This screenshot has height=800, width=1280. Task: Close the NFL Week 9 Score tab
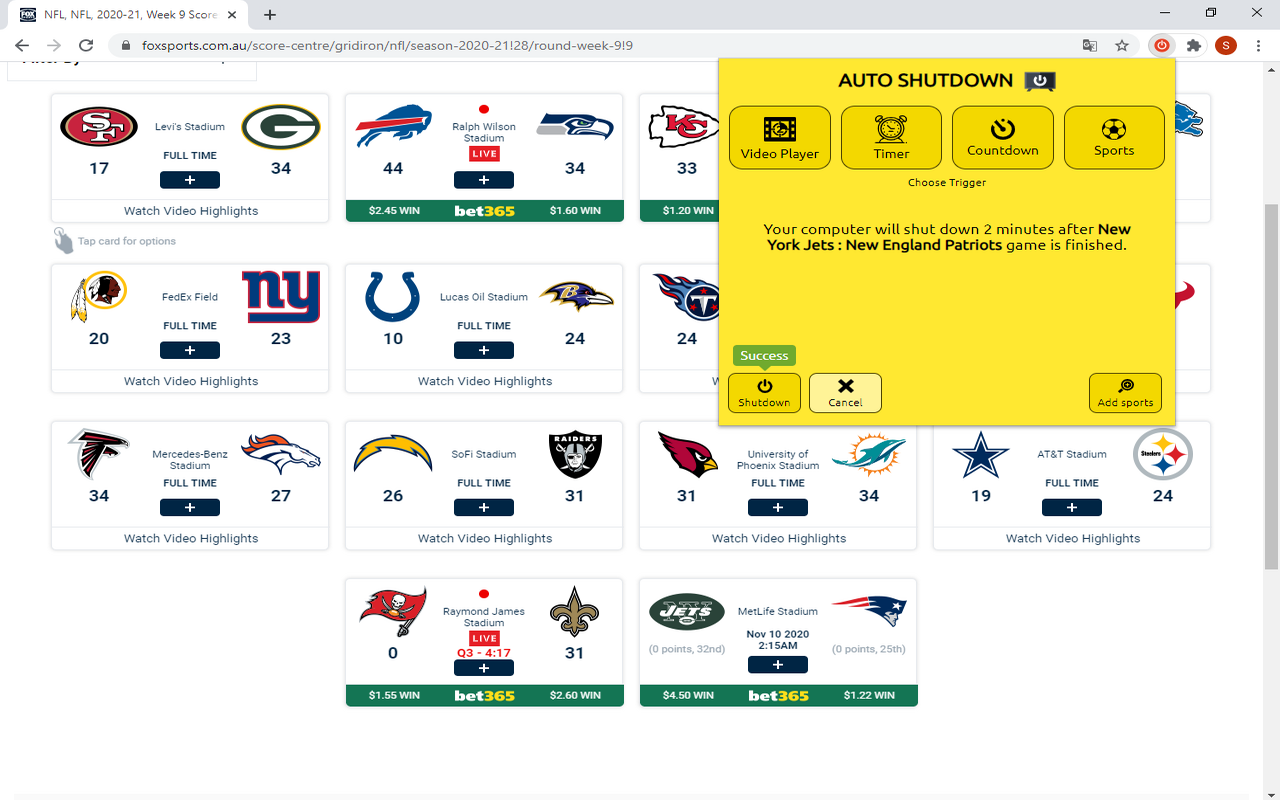234,14
